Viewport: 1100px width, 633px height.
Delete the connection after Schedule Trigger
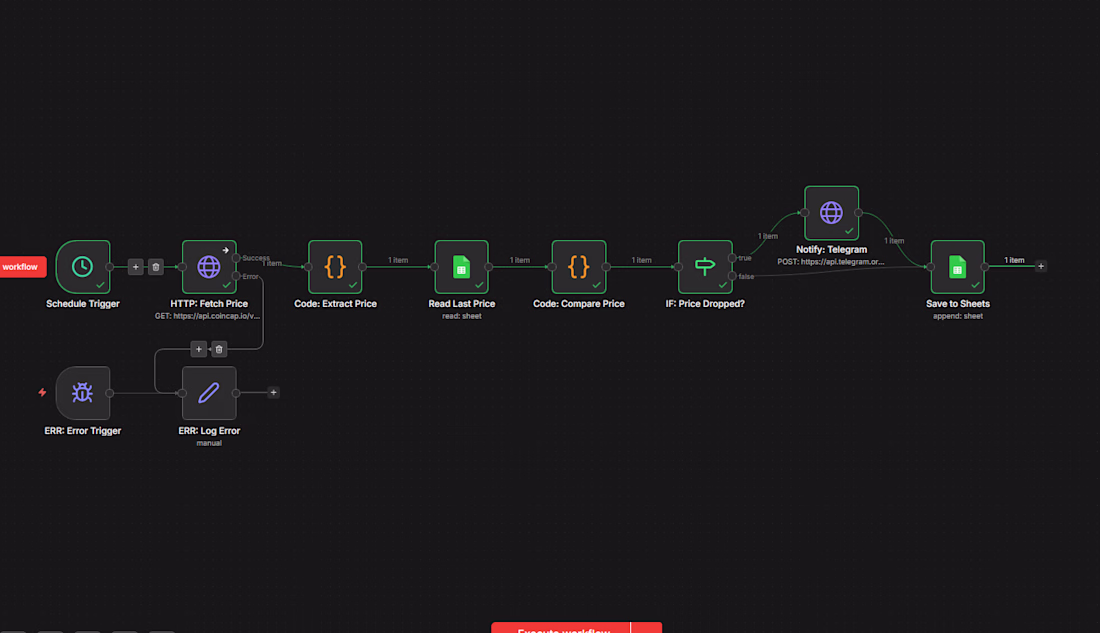click(156, 267)
